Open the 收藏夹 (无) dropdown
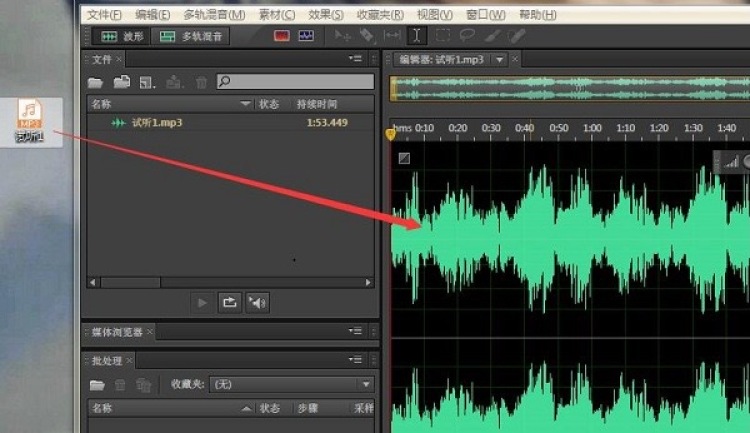The height and width of the screenshot is (433, 750). [291, 384]
